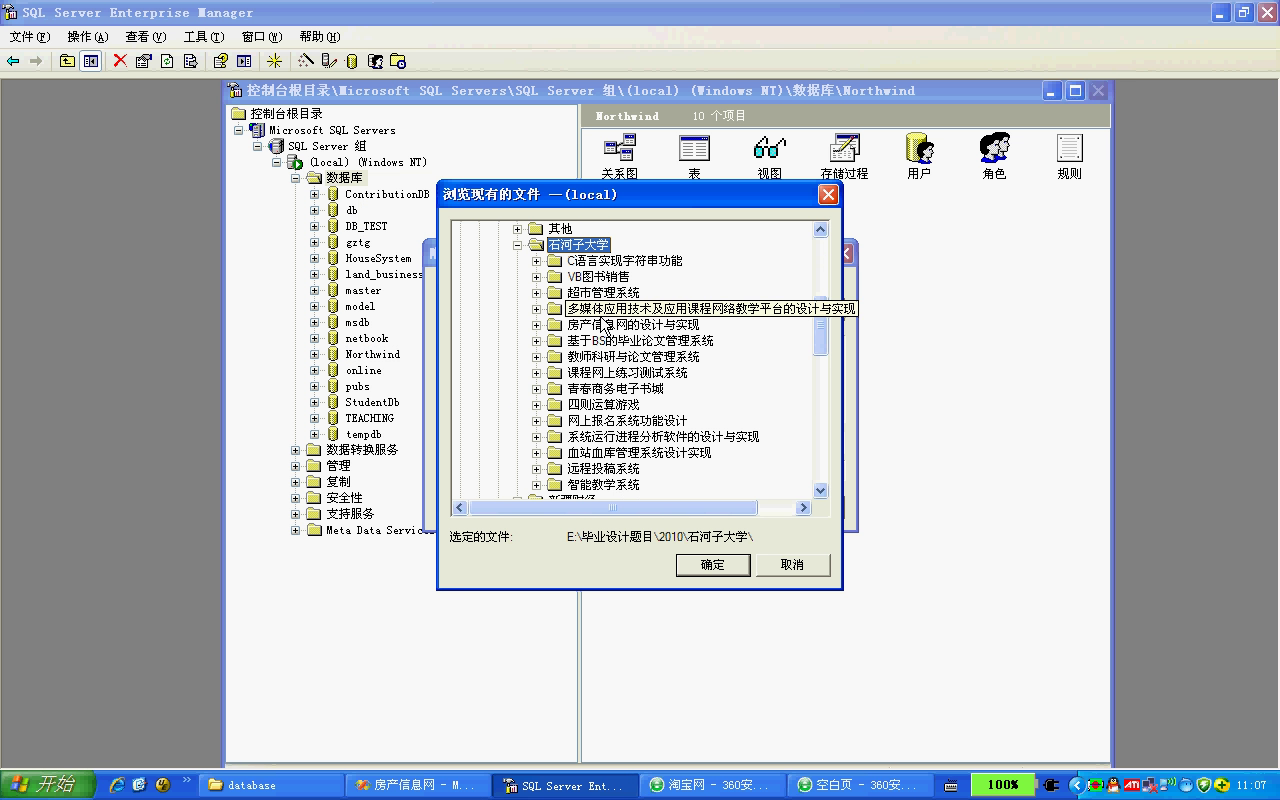
Task: Click vertical scrollbar down arrow in dialog
Action: pyautogui.click(x=821, y=490)
